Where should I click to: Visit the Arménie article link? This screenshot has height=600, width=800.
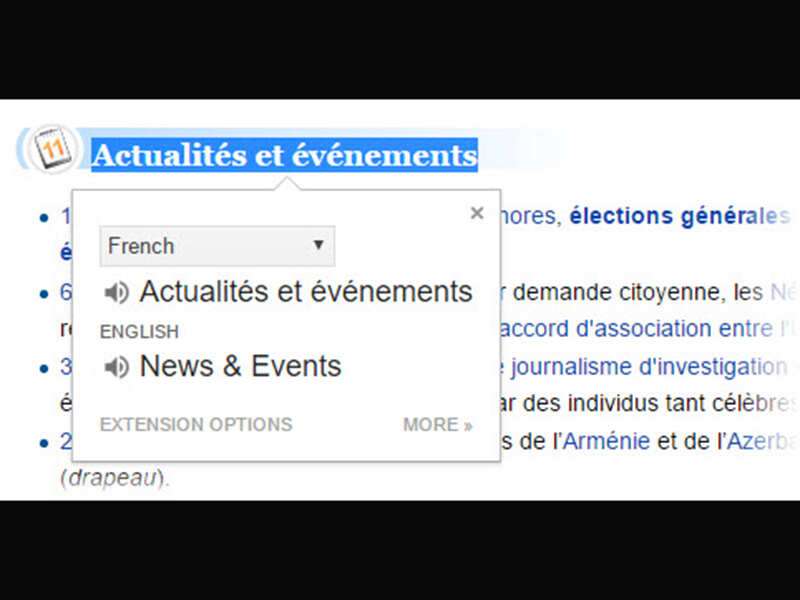[607, 441]
